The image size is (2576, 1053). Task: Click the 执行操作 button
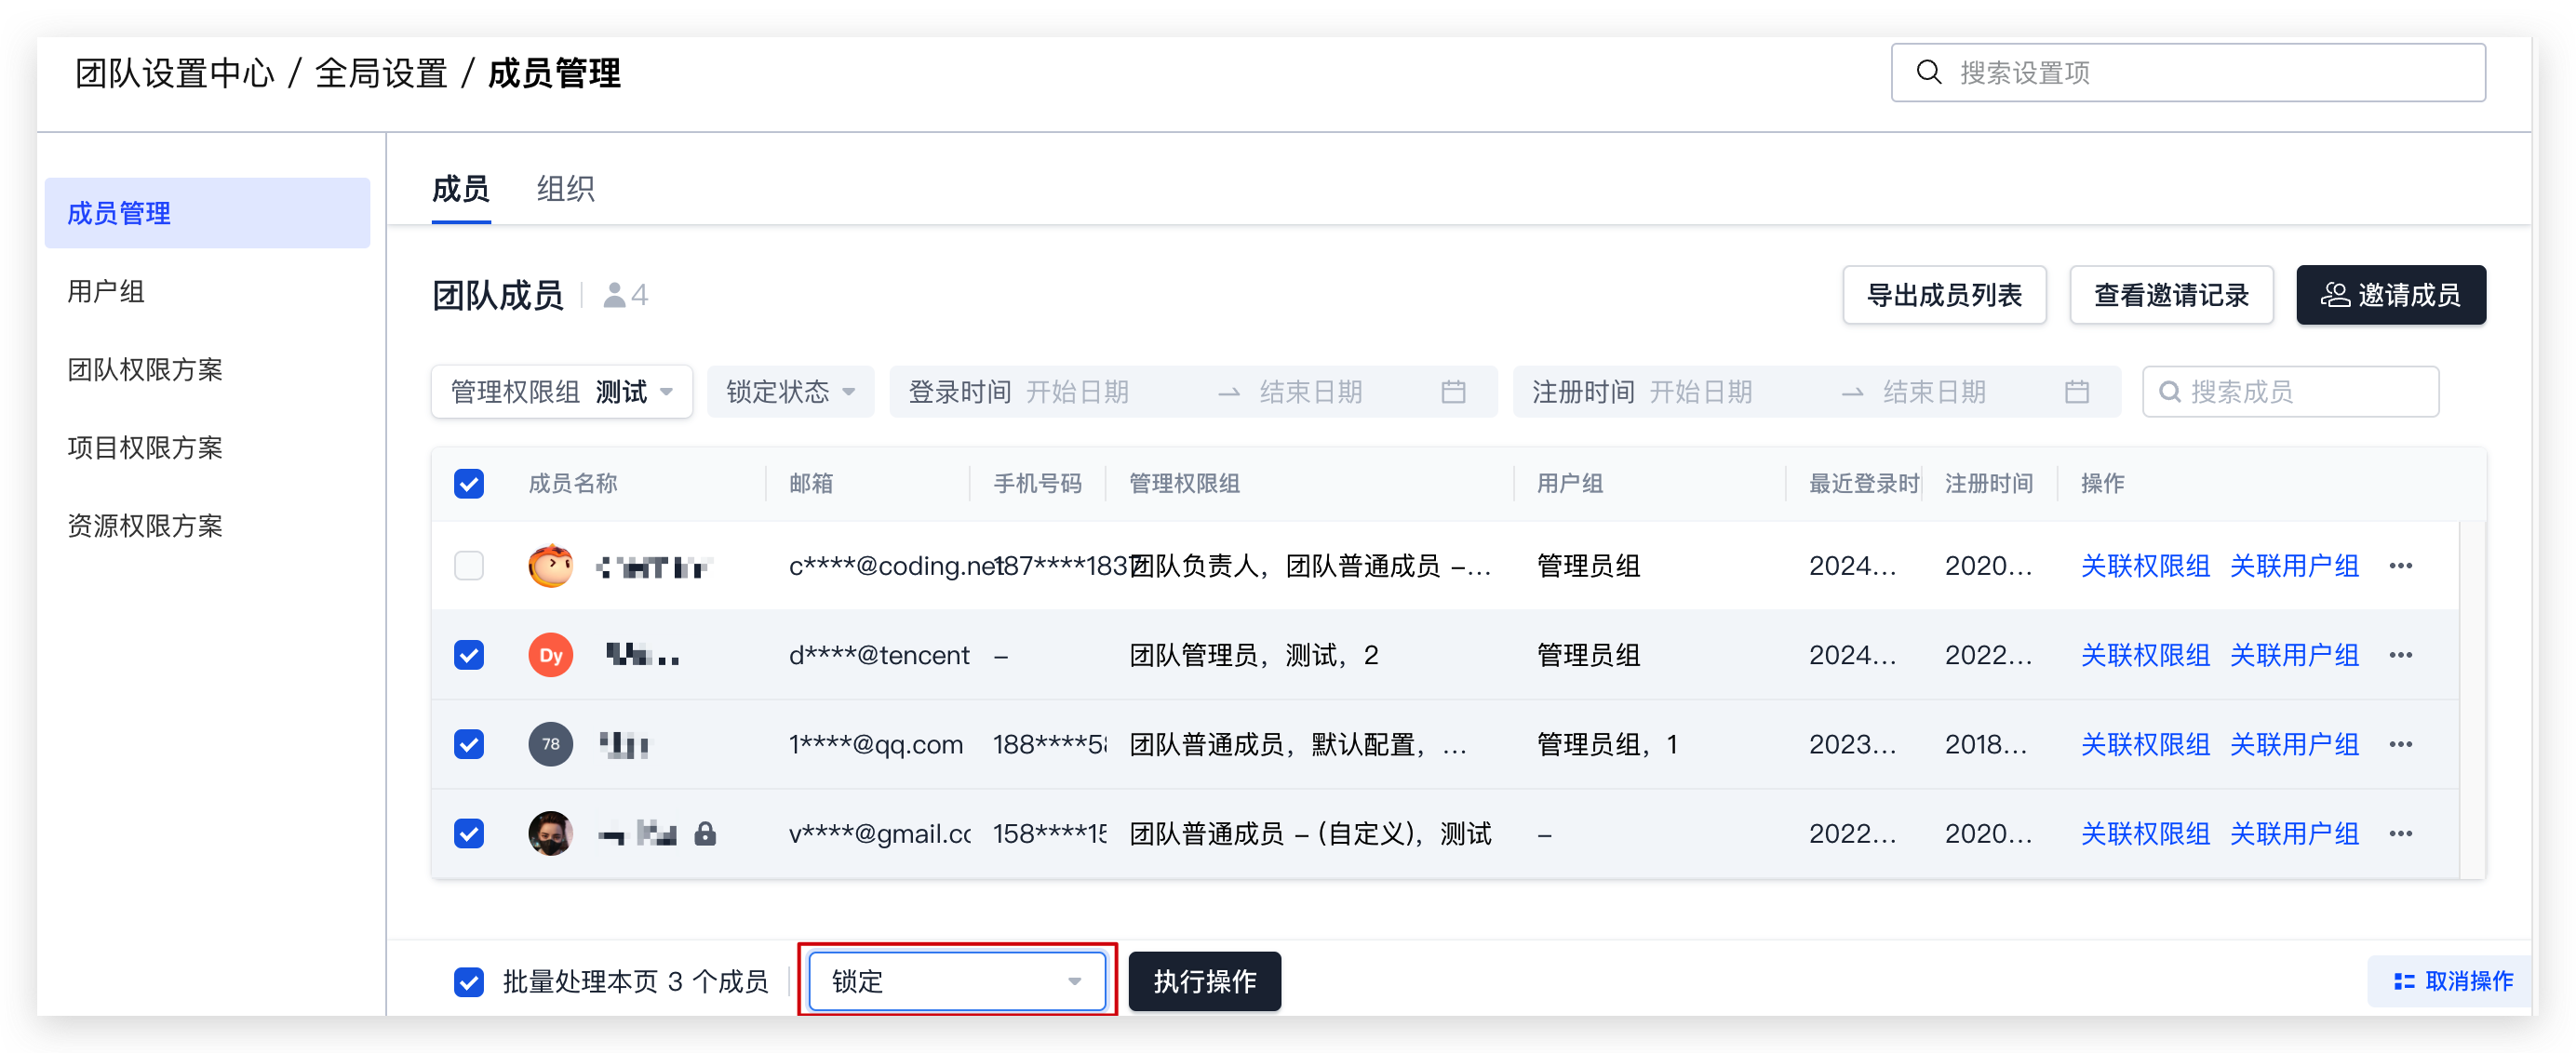click(1204, 981)
